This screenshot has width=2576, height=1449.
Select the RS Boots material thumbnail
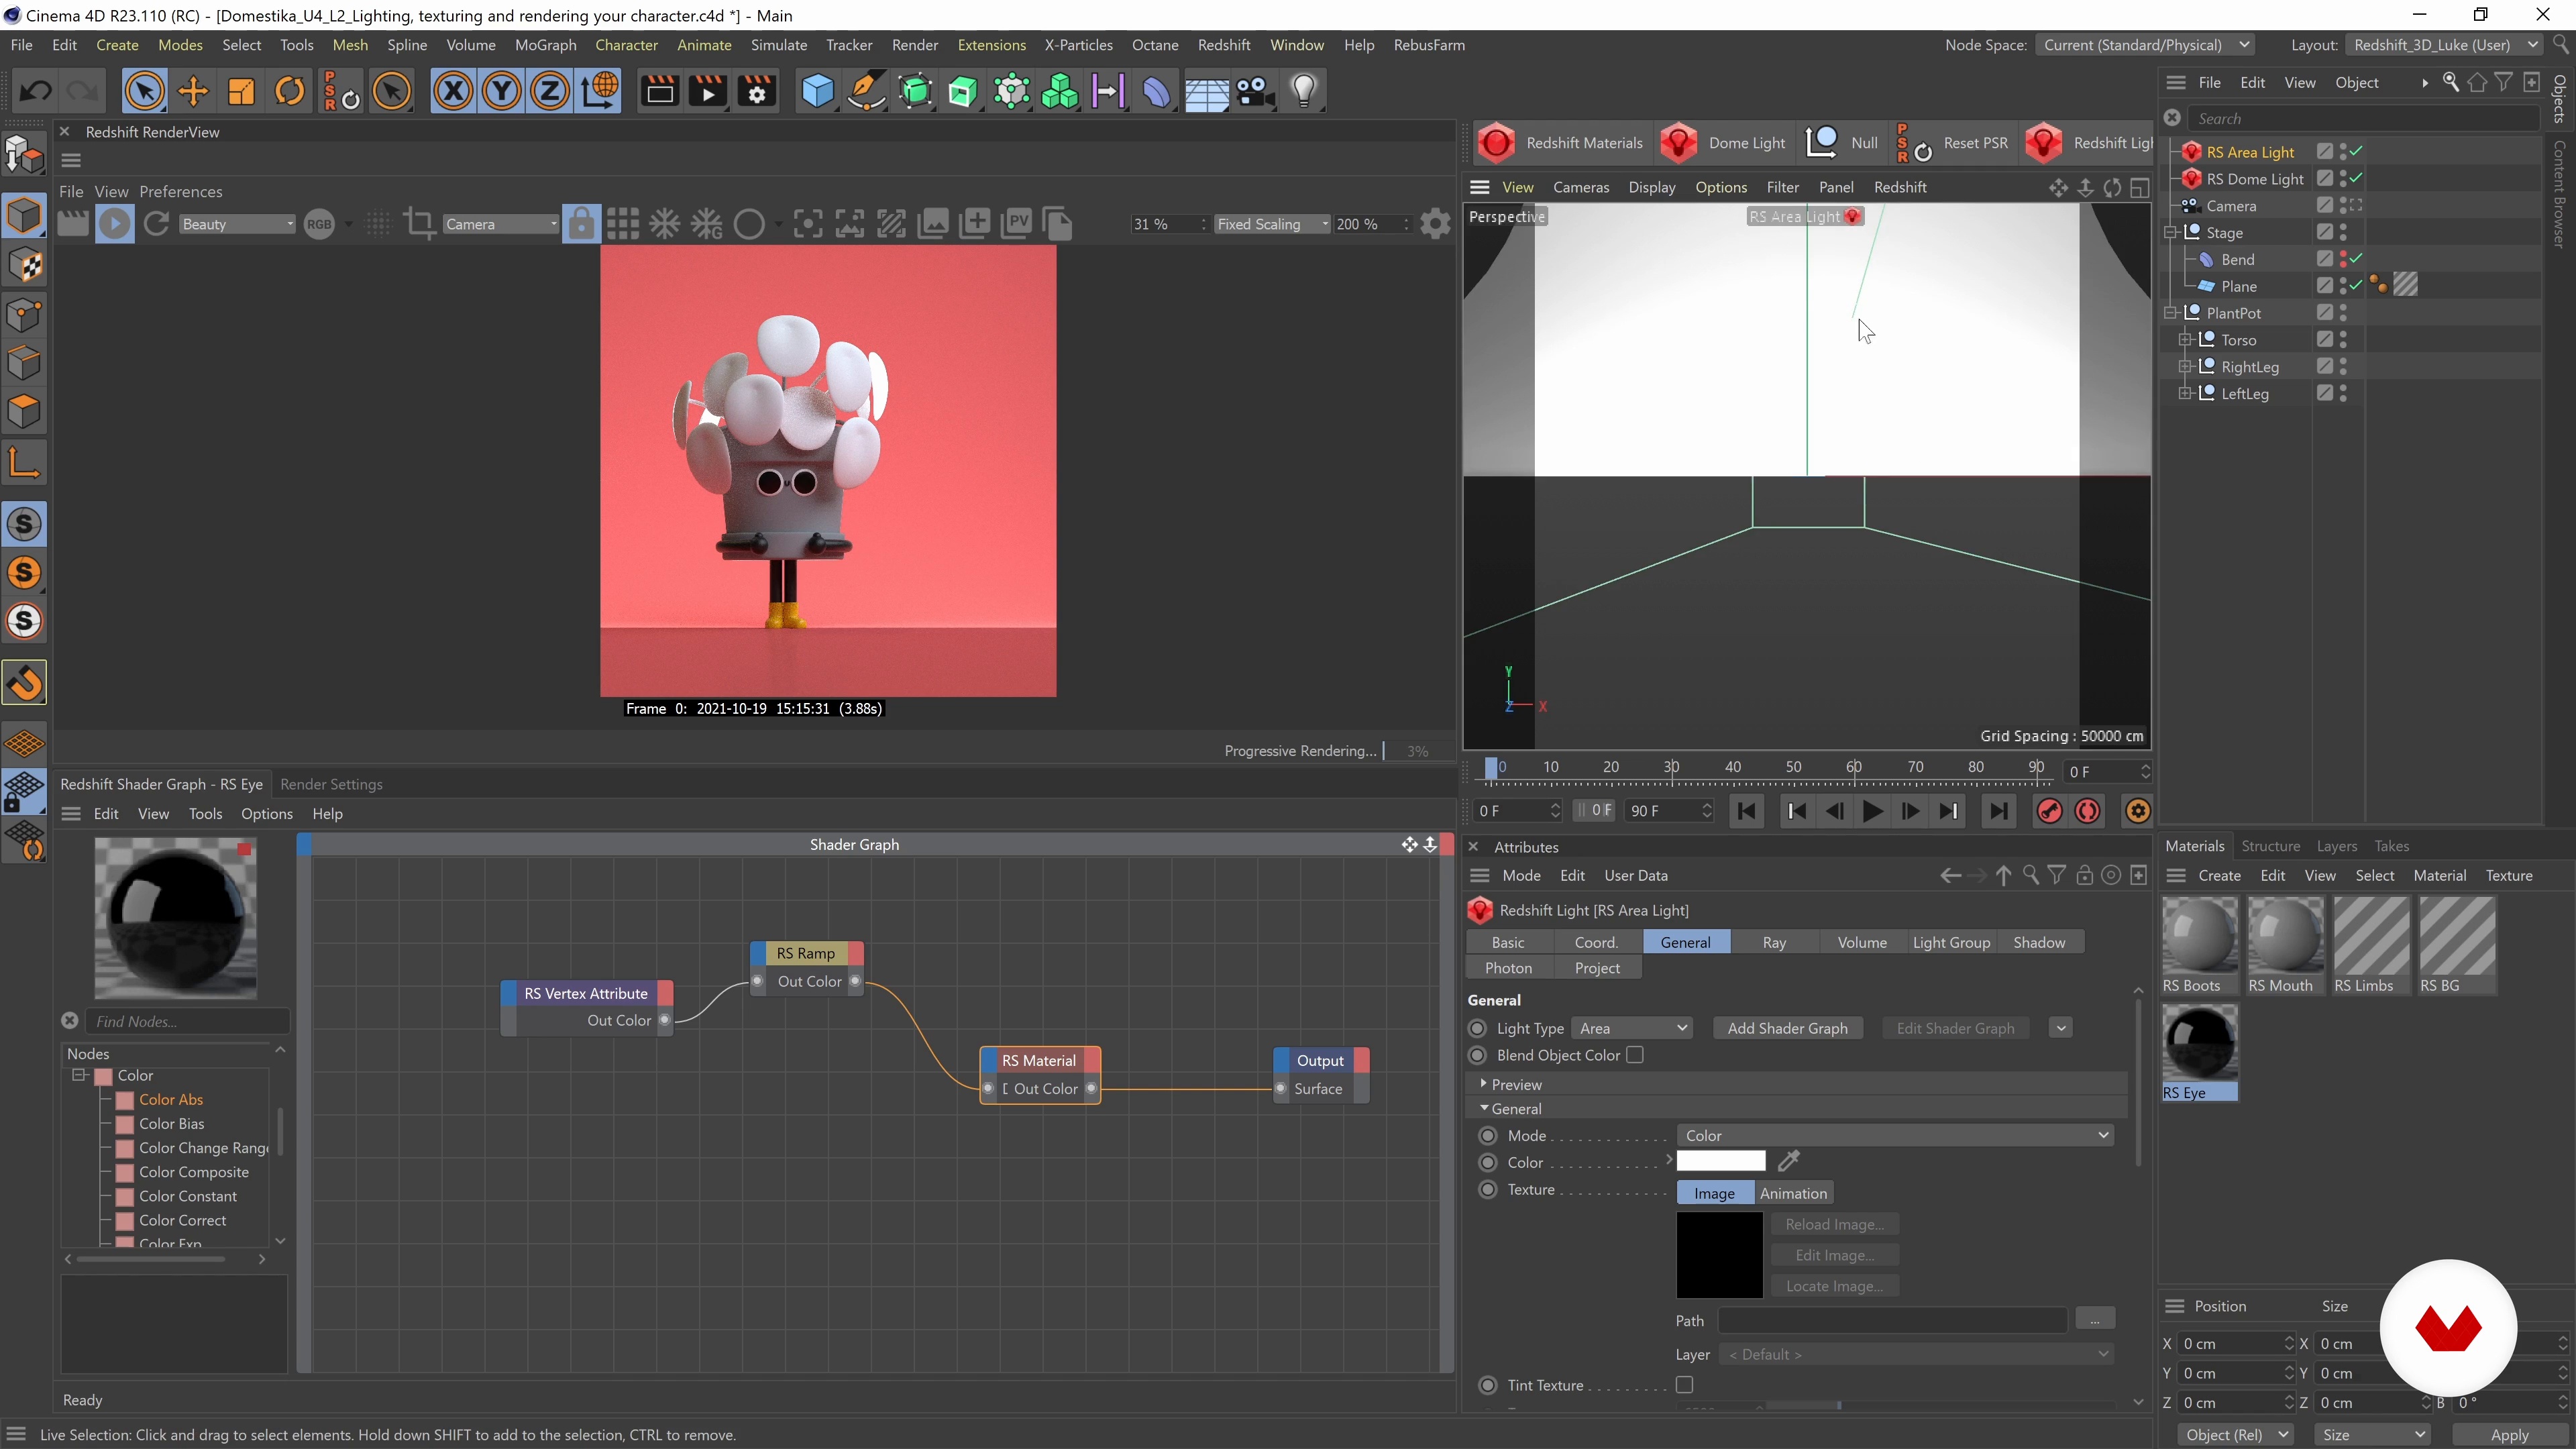click(x=2199, y=936)
